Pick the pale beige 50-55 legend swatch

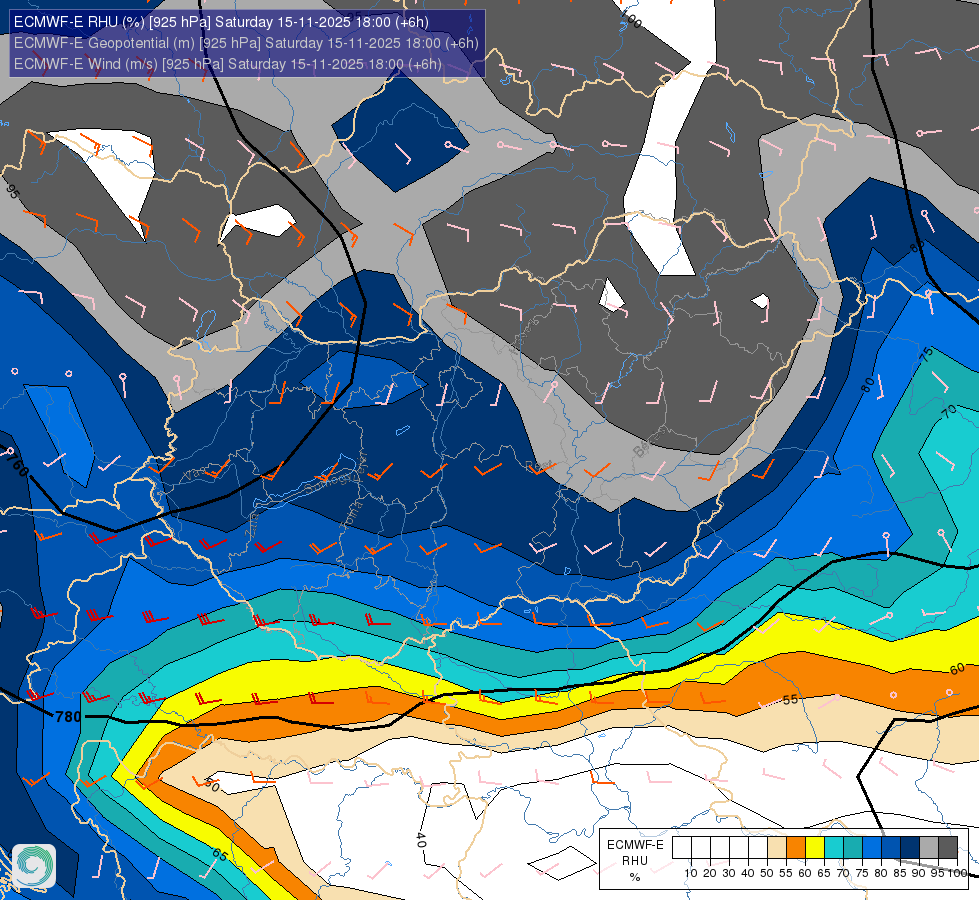[777, 848]
